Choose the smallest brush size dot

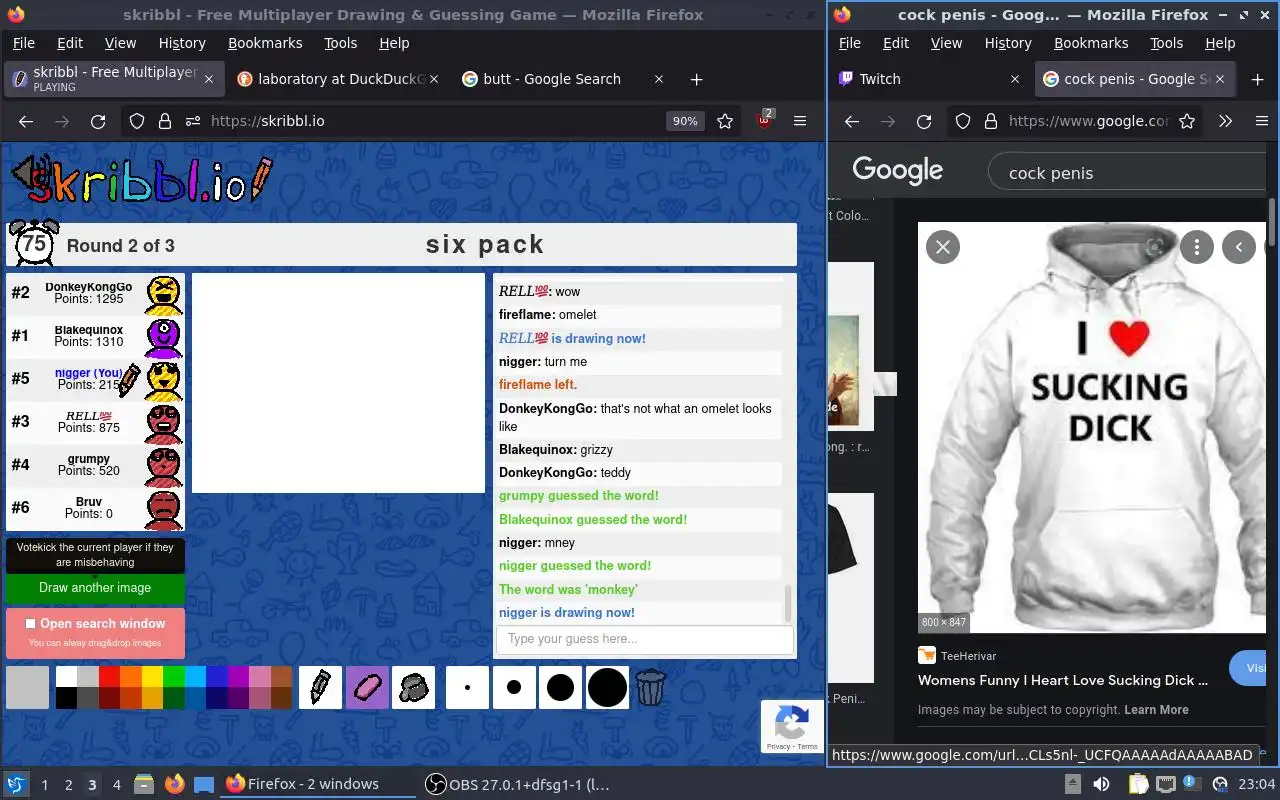coord(467,687)
